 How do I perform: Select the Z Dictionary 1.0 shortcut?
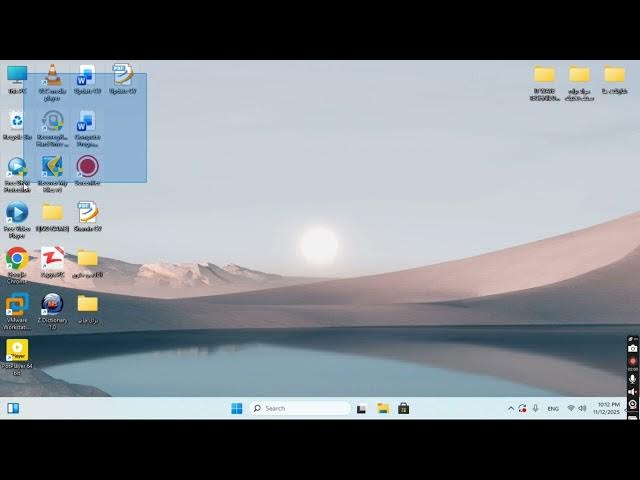point(52,311)
